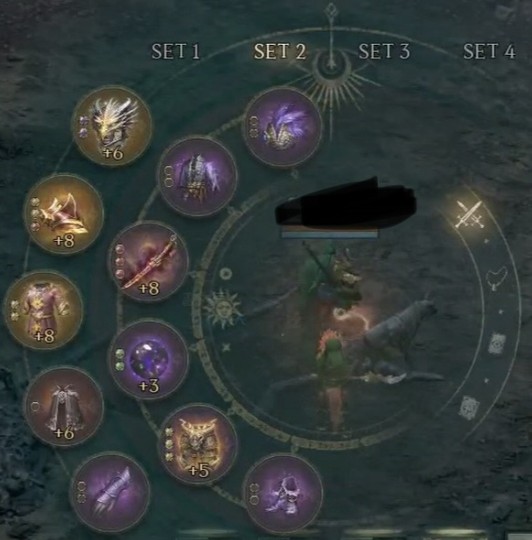Select the gold dragon helmet +6 slot
Screen dimensions: 532x540
pyautogui.click(x=113, y=126)
